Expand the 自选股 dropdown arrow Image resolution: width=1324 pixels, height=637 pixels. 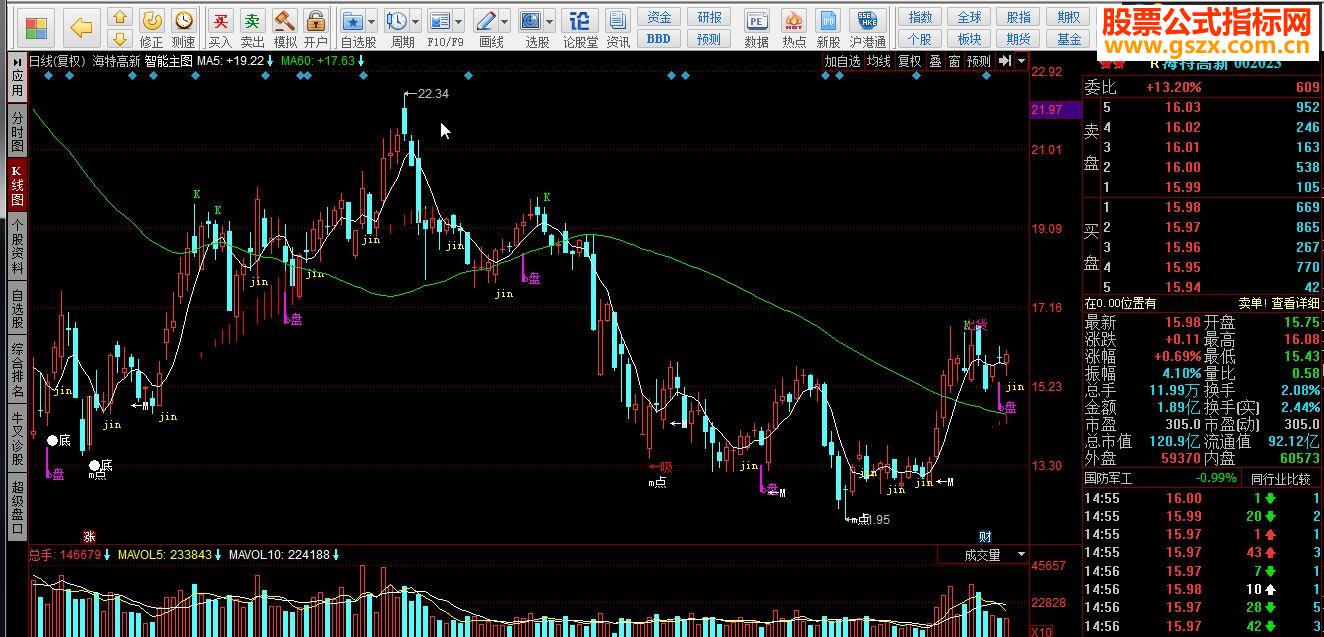pos(372,21)
